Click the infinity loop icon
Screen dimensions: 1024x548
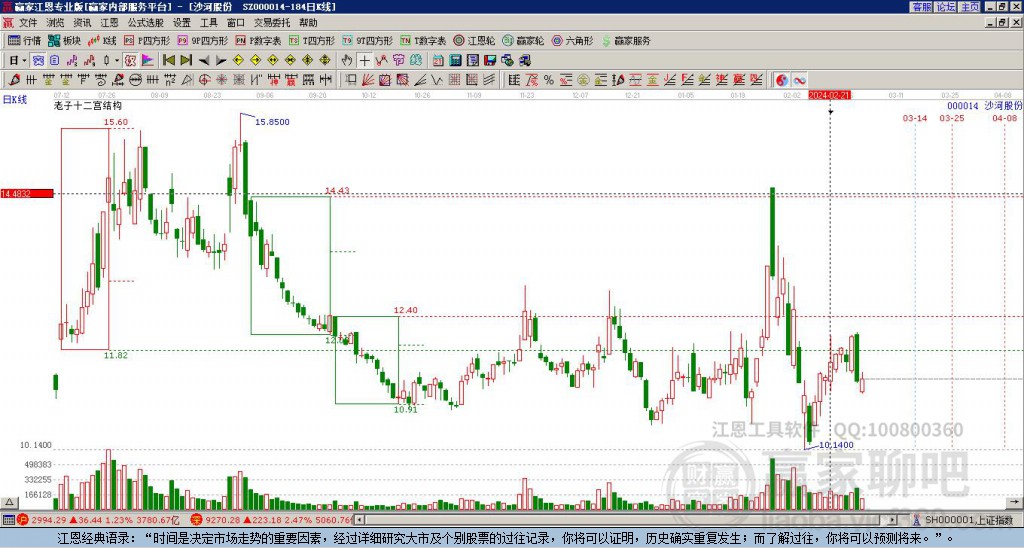[799, 80]
